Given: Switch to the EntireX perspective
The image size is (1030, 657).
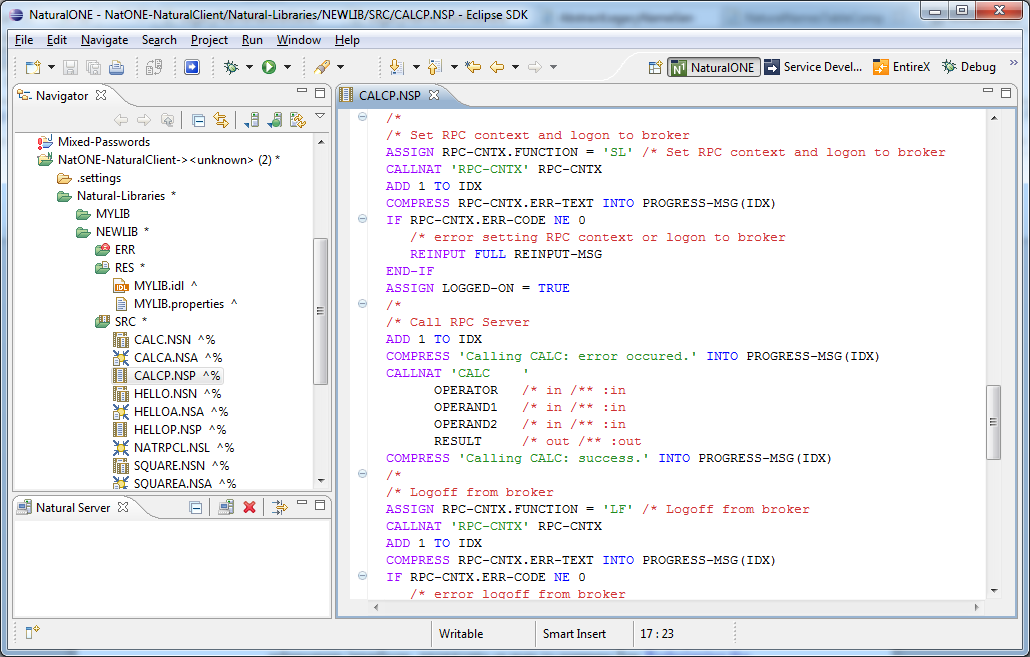Looking at the screenshot, I should coord(902,67).
